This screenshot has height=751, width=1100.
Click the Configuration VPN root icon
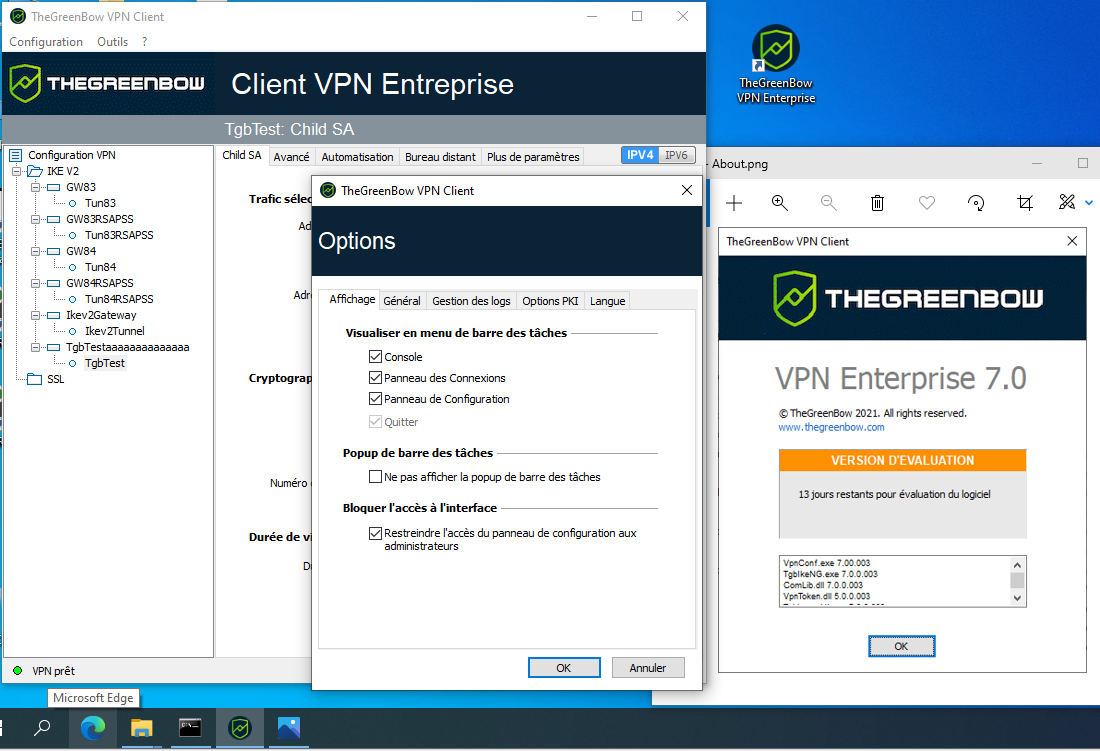pyautogui.click(x=15, y=155)
